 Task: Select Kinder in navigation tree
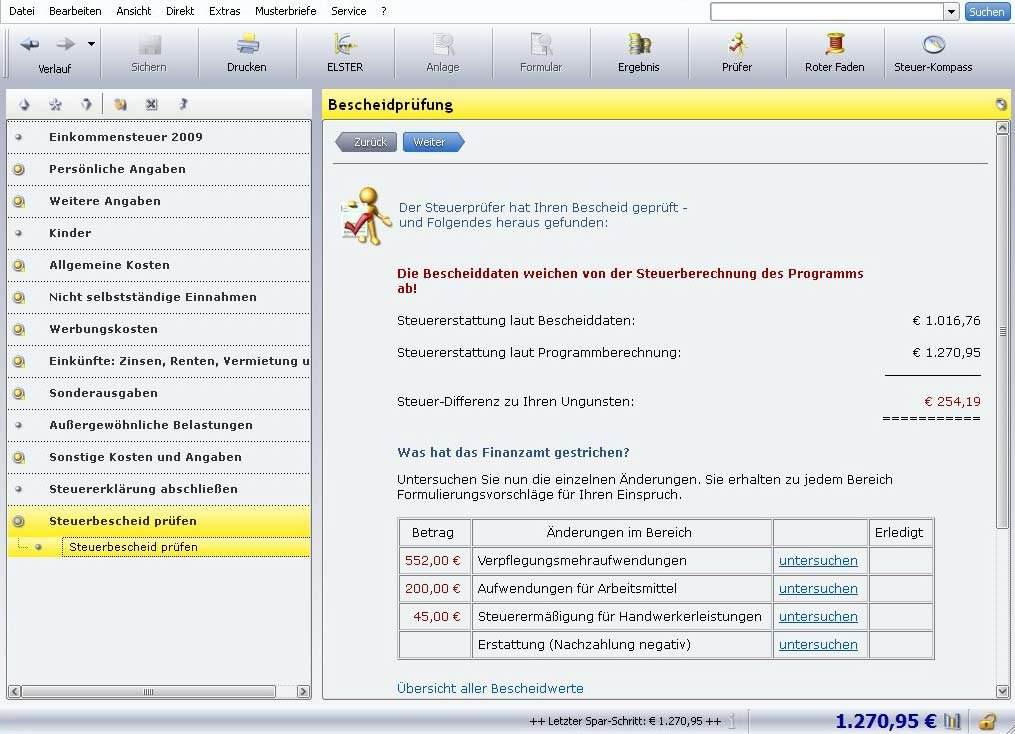coord(159,233)
